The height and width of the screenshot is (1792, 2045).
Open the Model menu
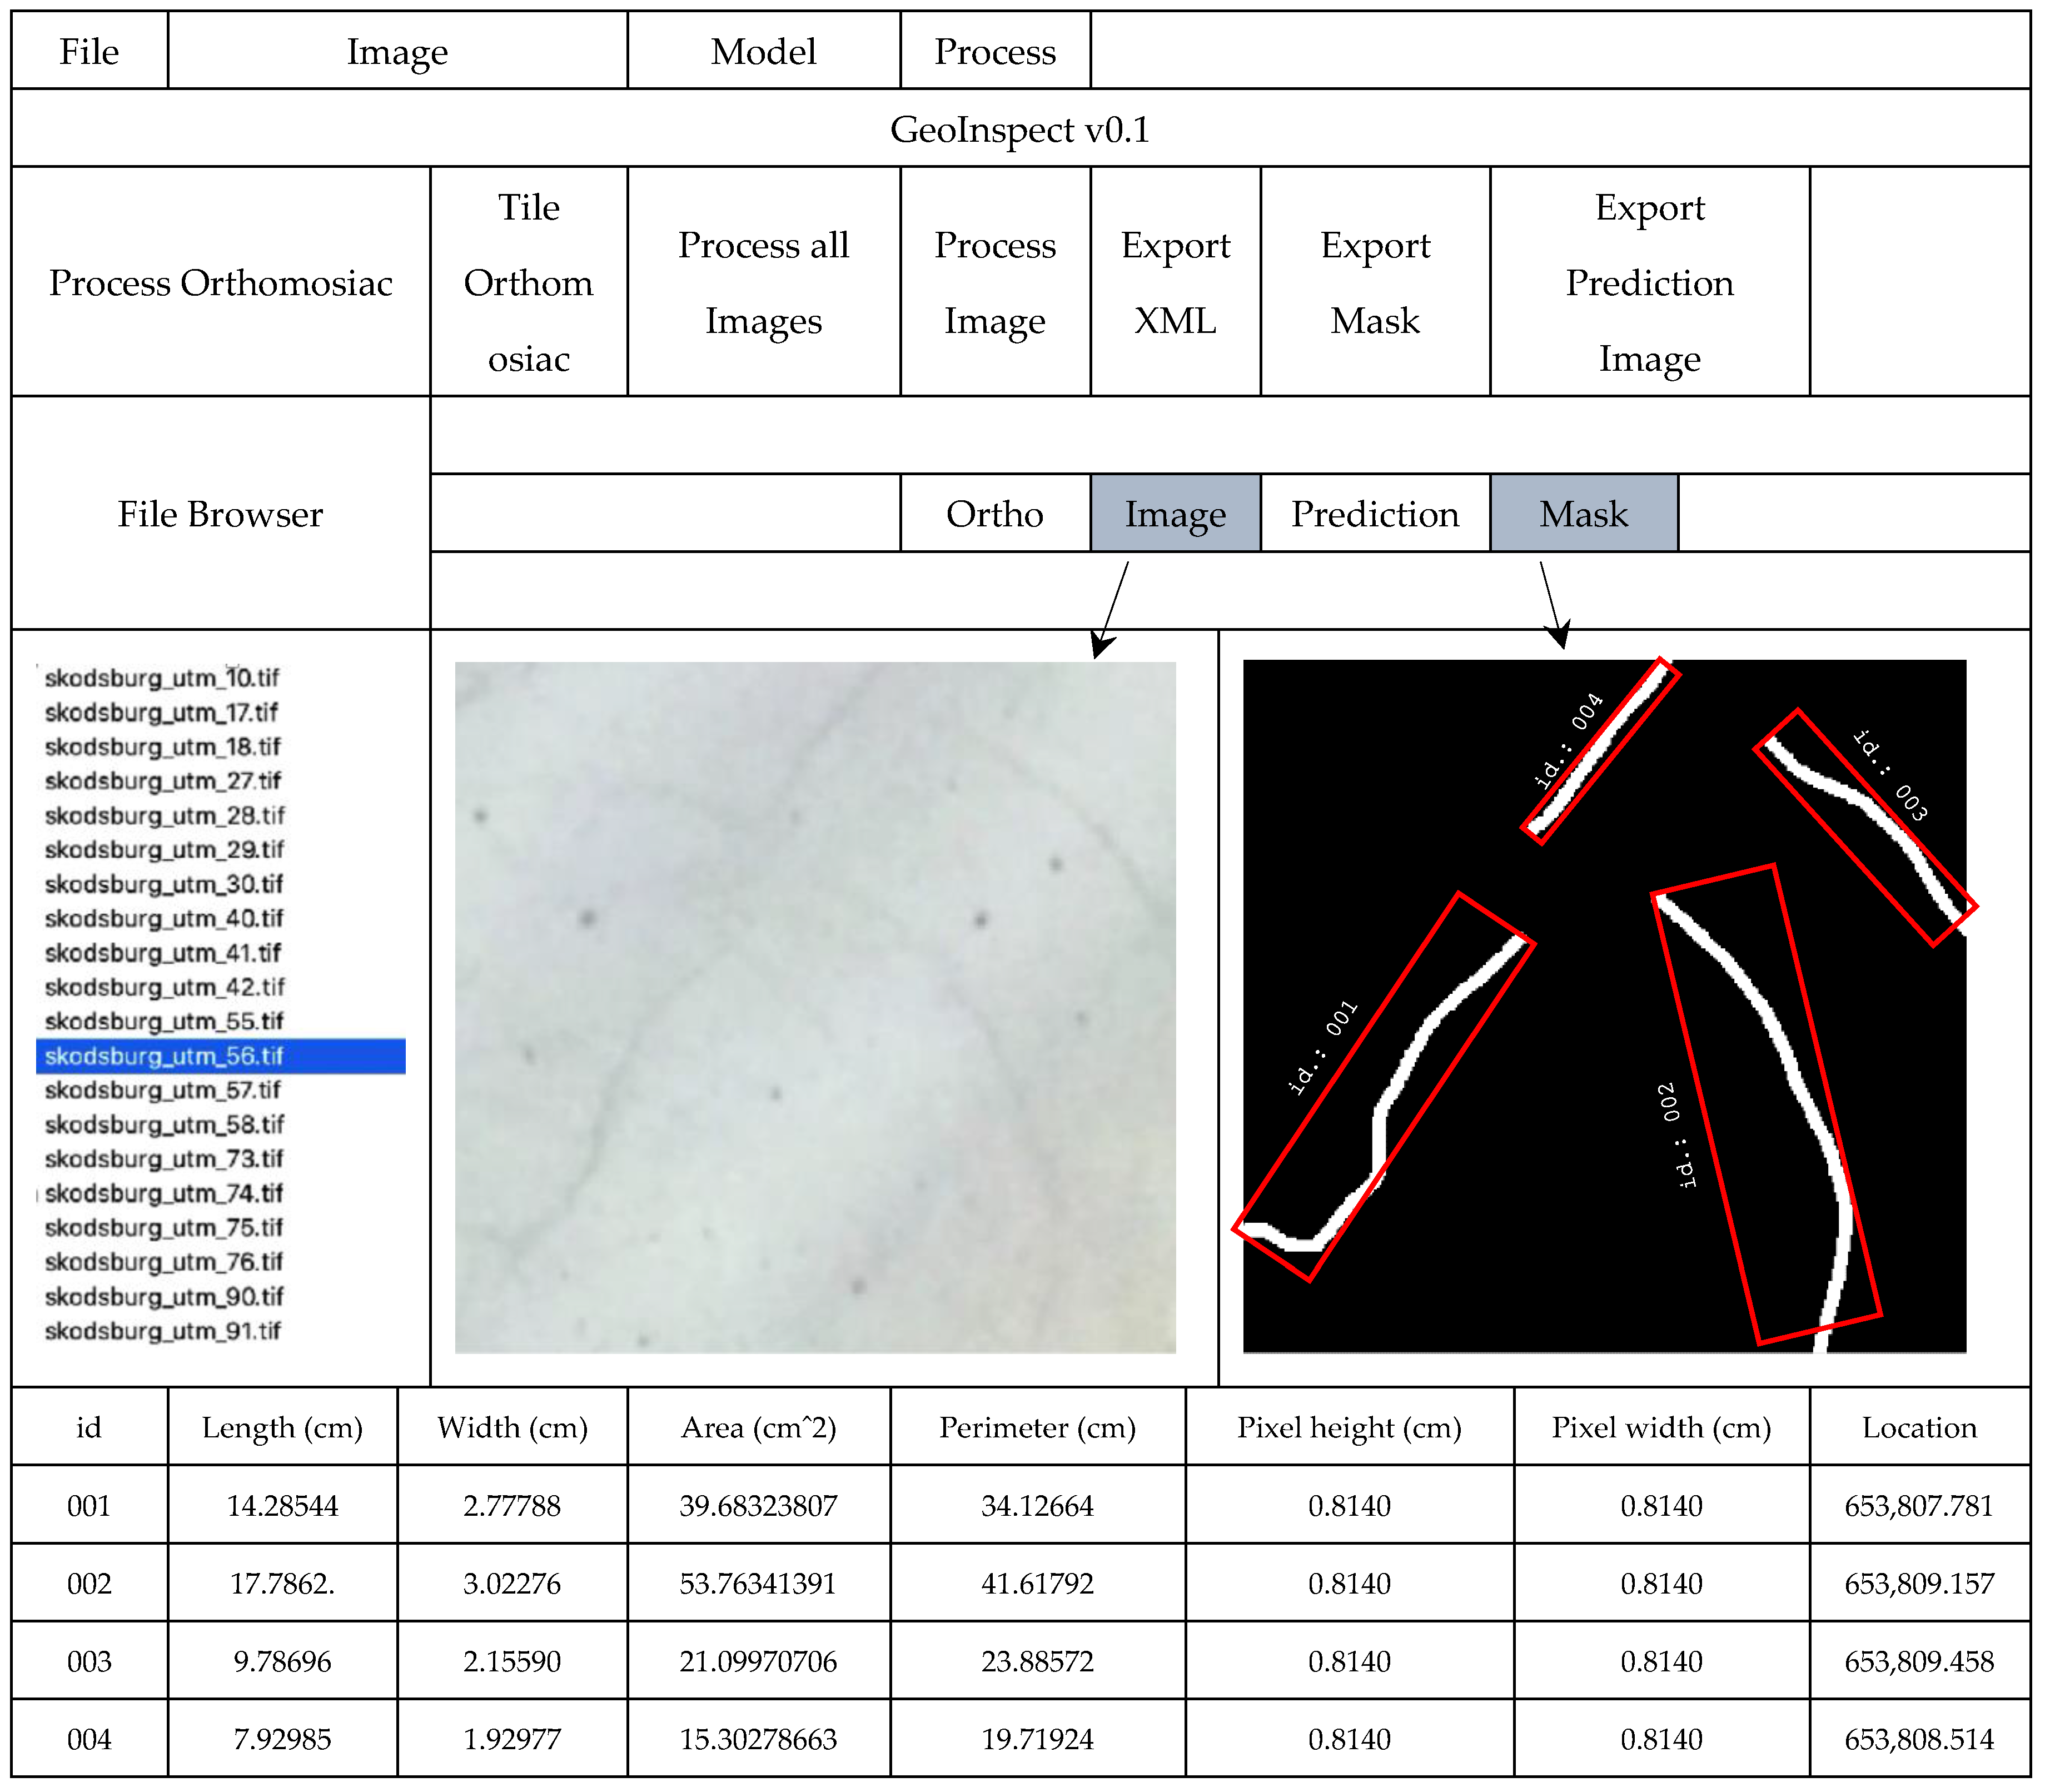pos(763,51)
